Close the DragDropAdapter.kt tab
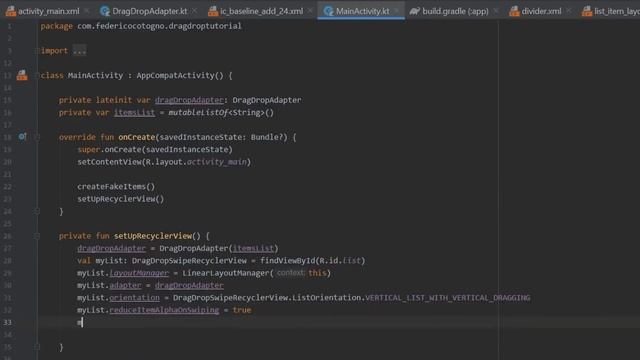The width and height of the screenshot is (640, 360). [x=194, y=11]
